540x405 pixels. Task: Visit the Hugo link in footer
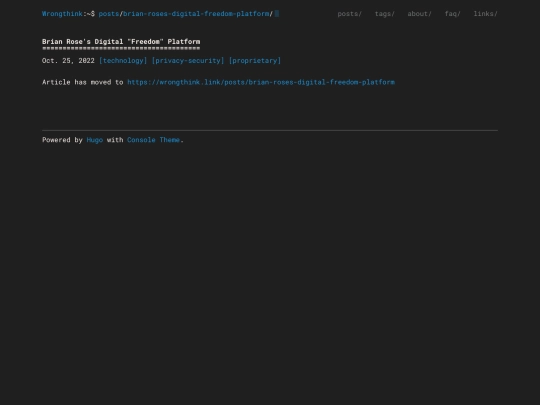pyautogui.click(x=95, y=140)
